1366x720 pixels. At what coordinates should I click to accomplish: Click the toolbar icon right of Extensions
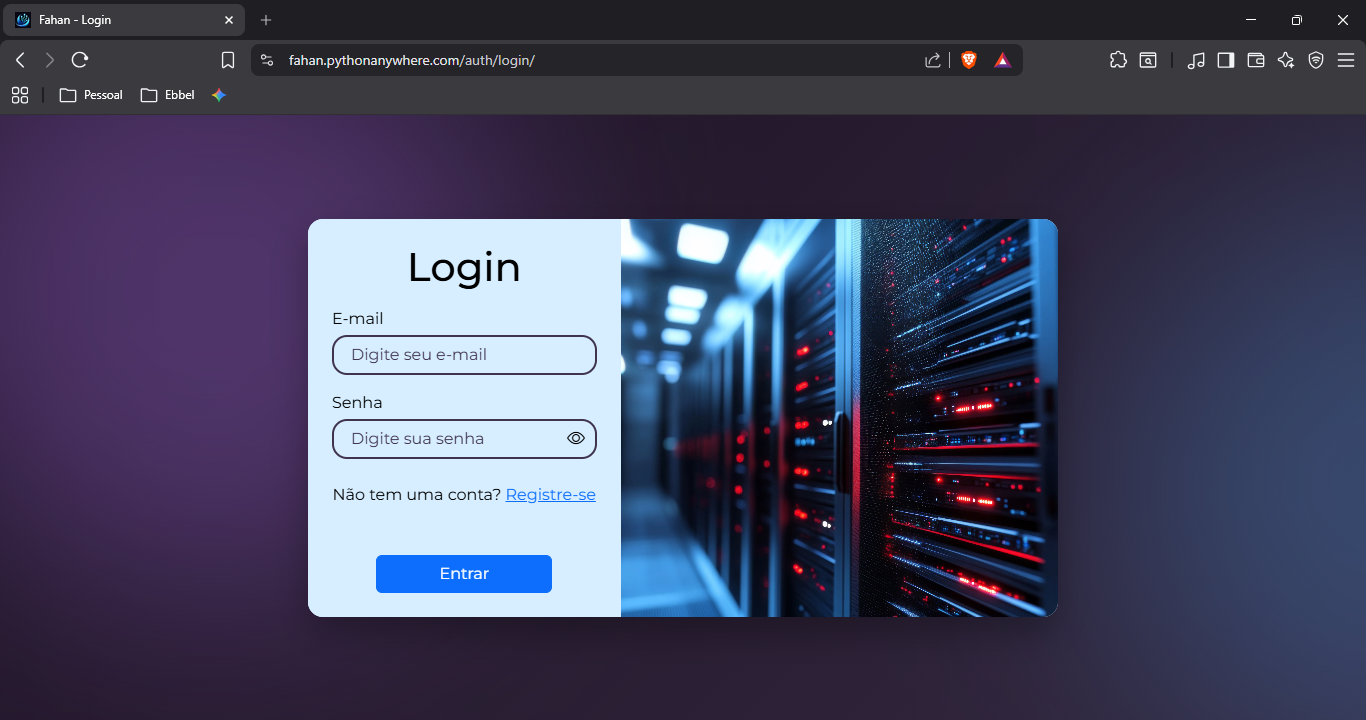(x=1148, y=60)
